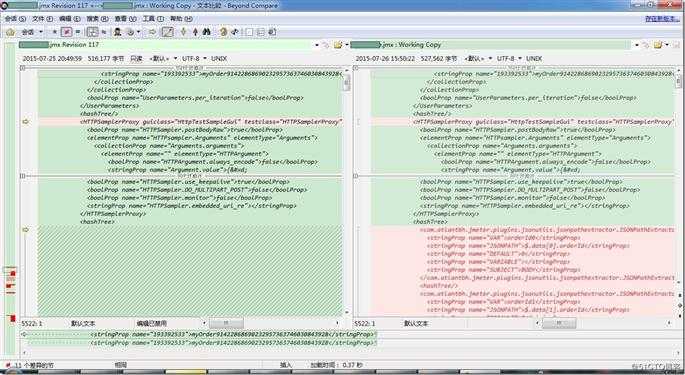
Task: Click the left pane UNIX line-ending label
Action: pos(219,59)
